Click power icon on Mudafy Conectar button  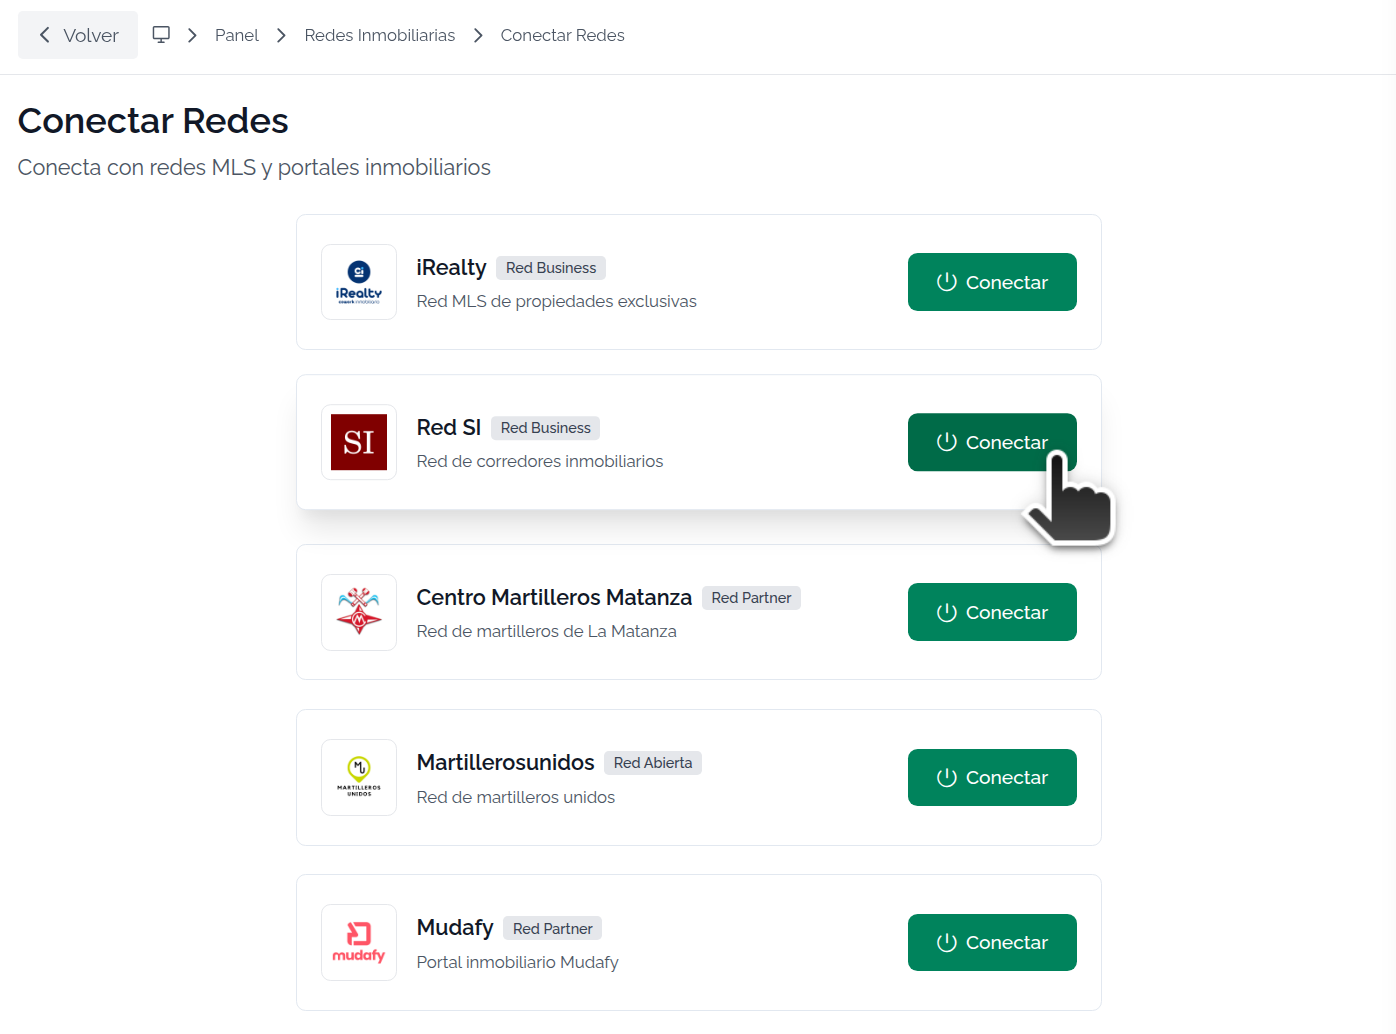946,942
